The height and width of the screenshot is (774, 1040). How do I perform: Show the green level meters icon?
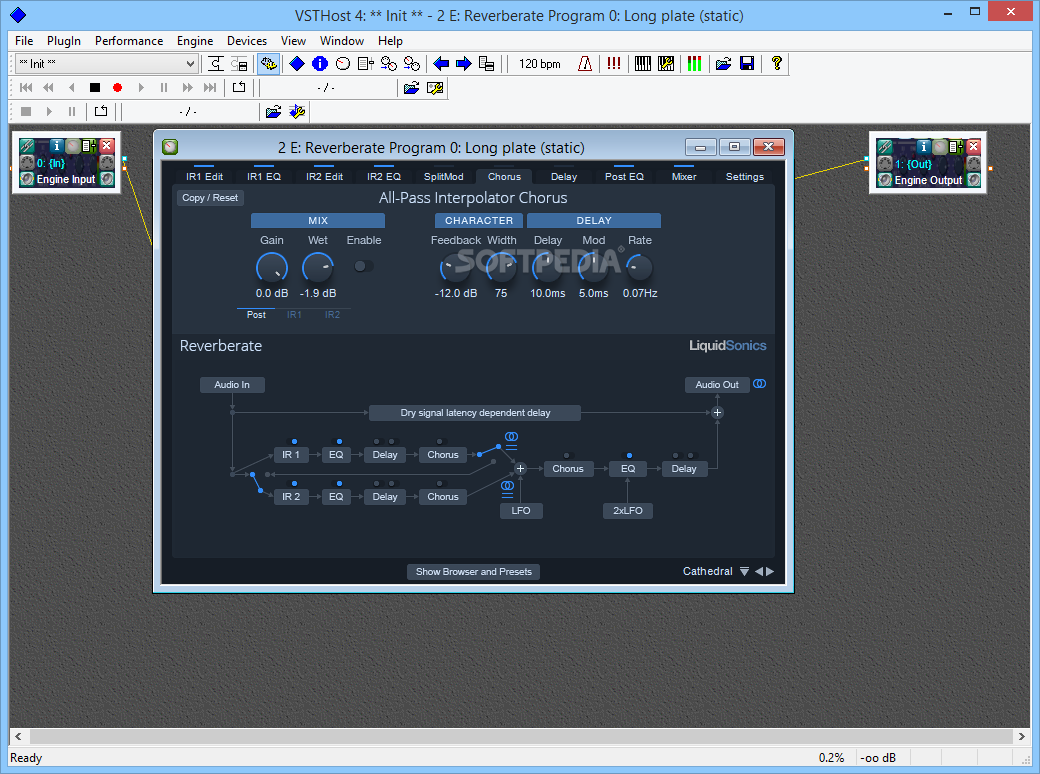coord(694,64)
